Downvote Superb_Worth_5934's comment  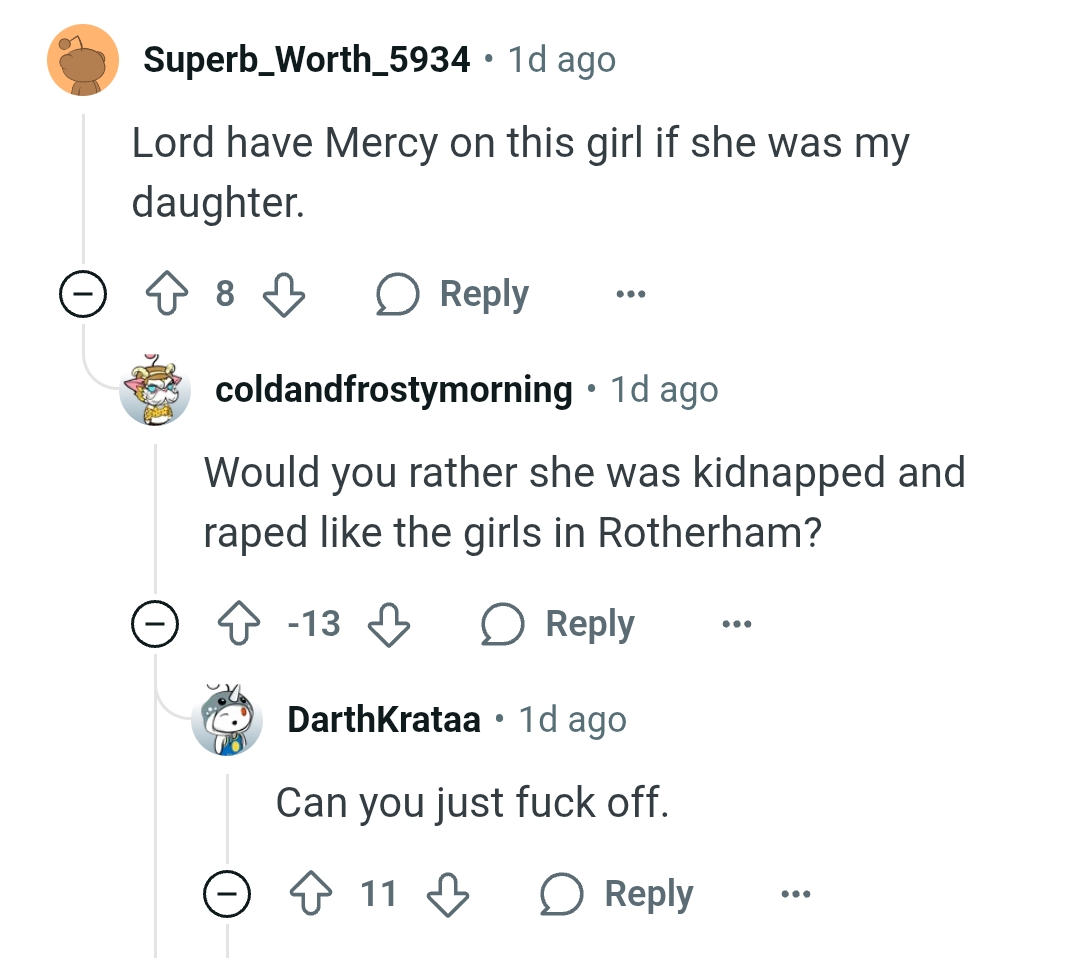tap(284, 295)
